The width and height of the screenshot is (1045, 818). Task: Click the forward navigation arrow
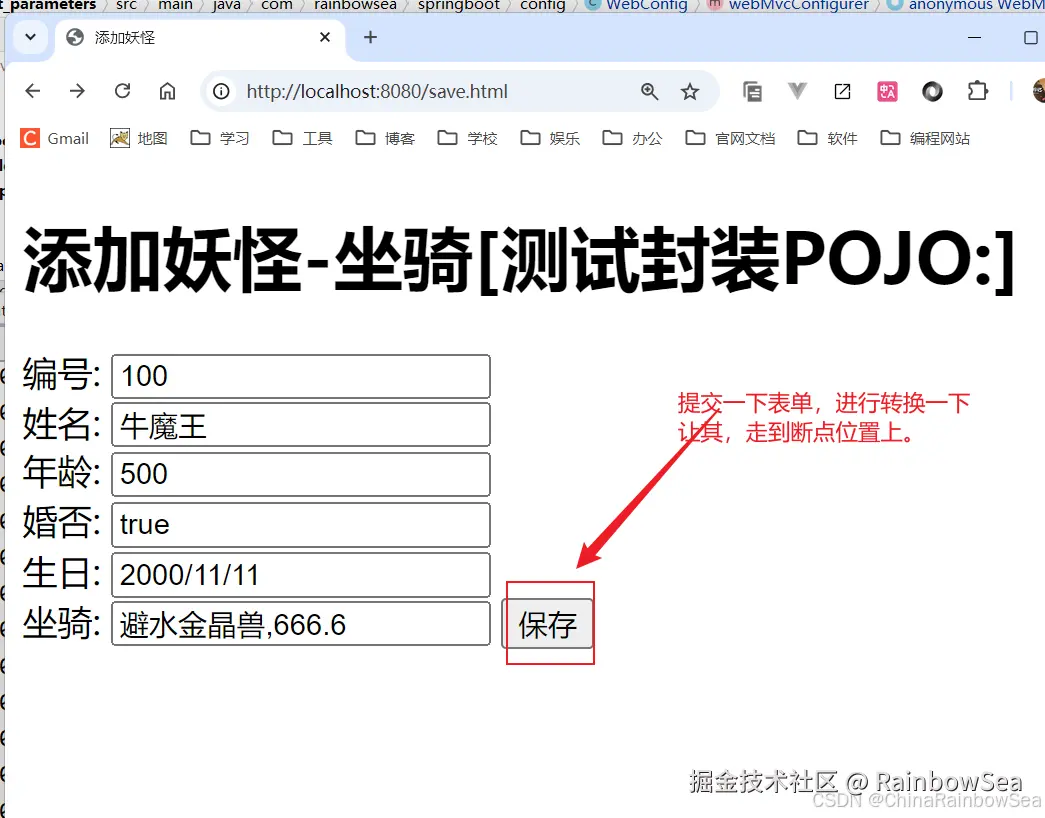click(x=77, y=90)
